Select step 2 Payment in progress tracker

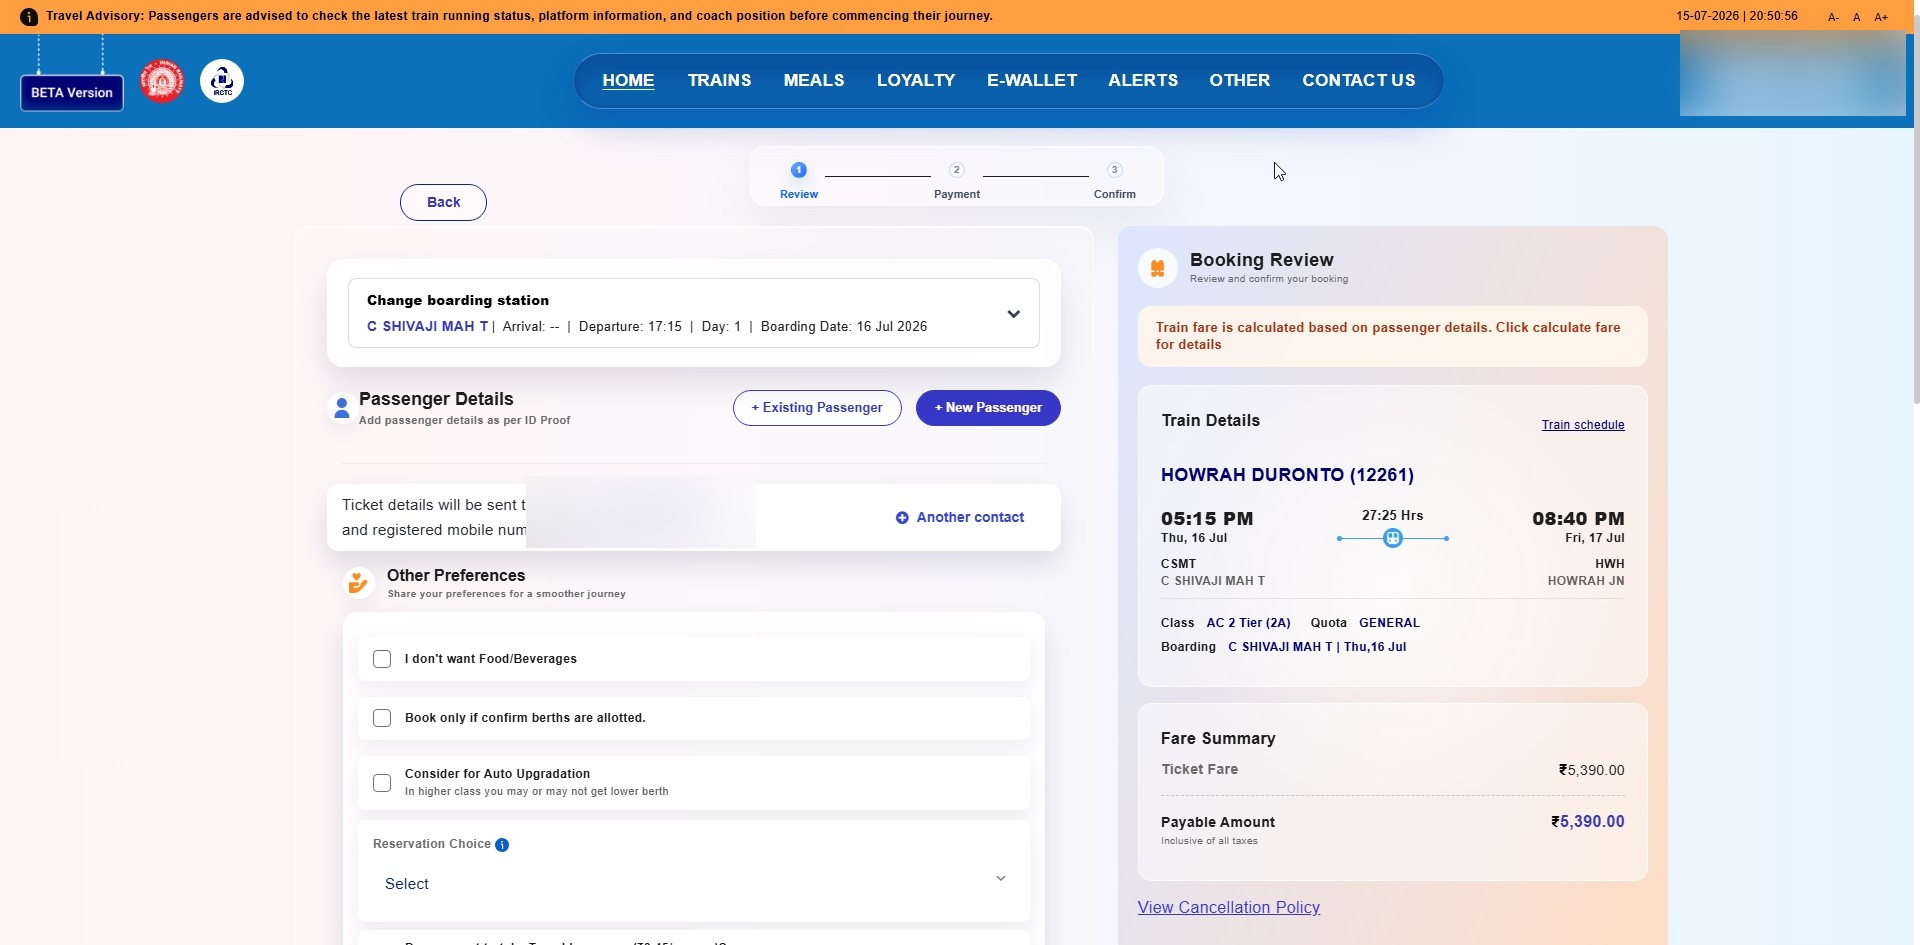pyautogui.click(x=957, y=180)
